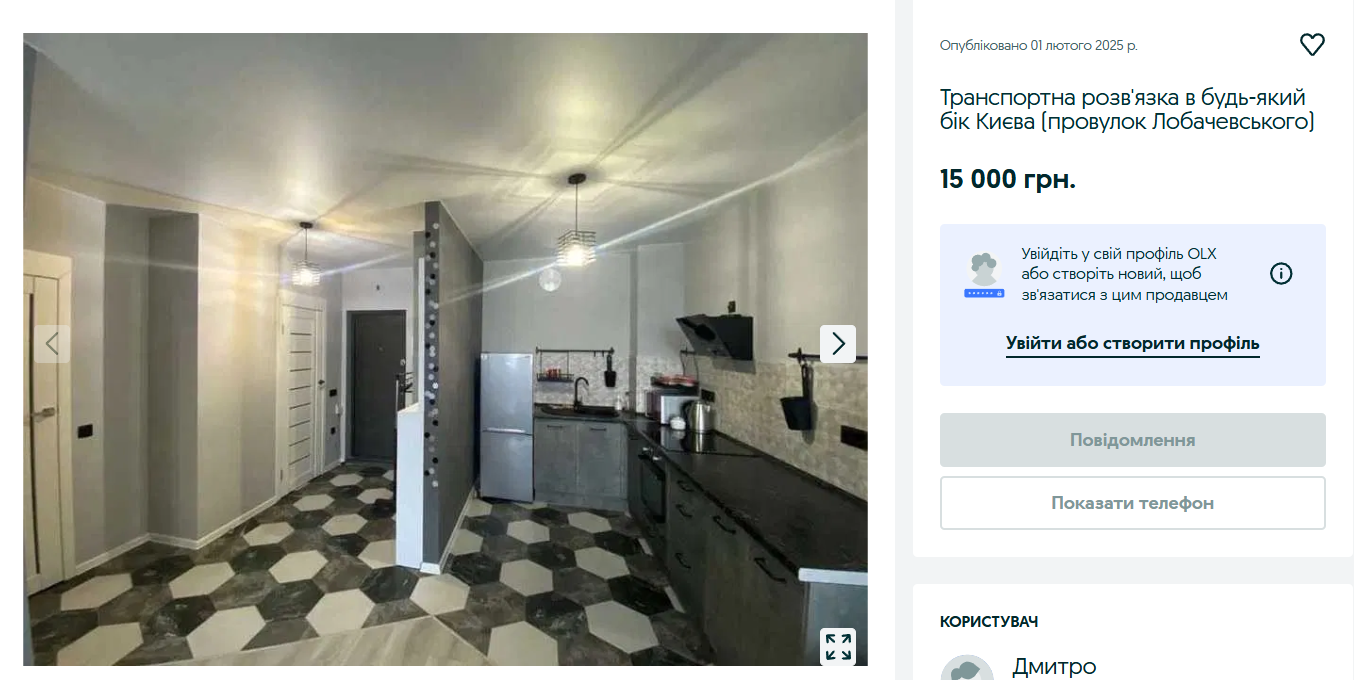Open seller profile via name Дмитро
Screen dimensions: 1354x680
pyautogui.click(x=1054, y=666)
